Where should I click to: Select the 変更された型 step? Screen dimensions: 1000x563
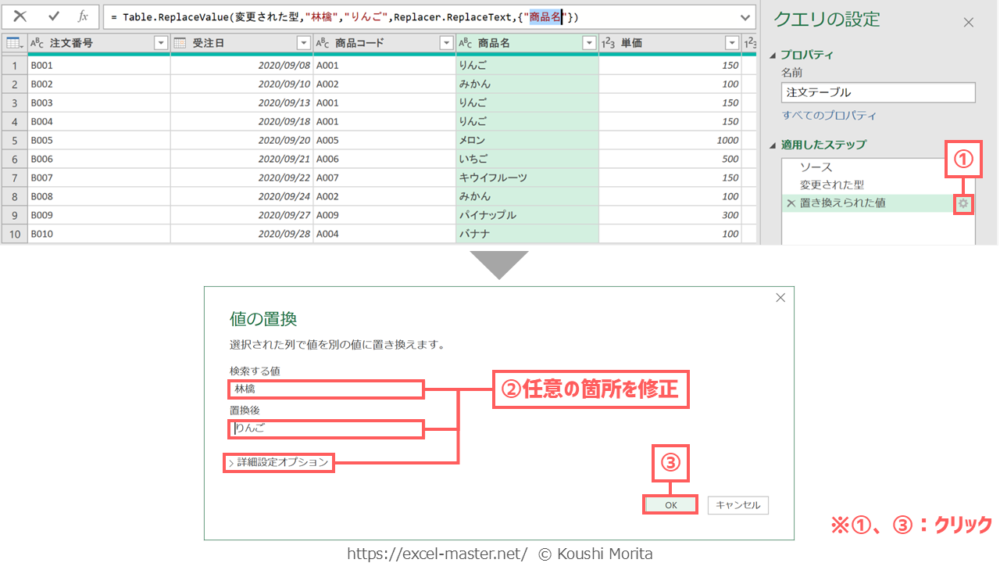tap(831, 185)
